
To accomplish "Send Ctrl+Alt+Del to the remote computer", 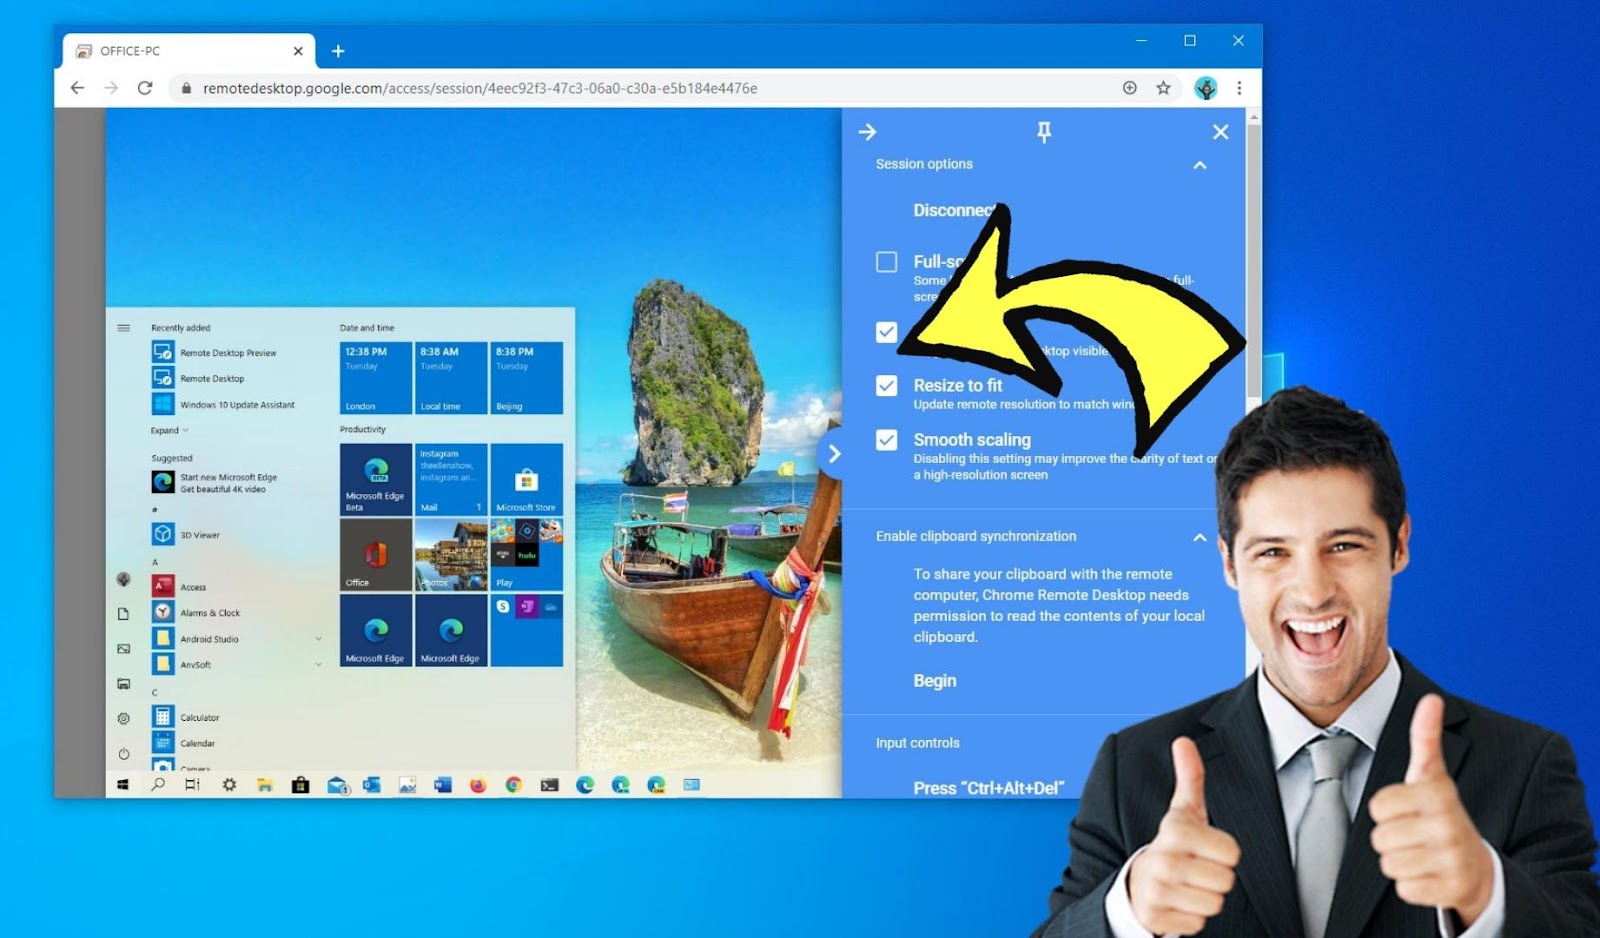I will pyautogui.click(x=988, y=788).
